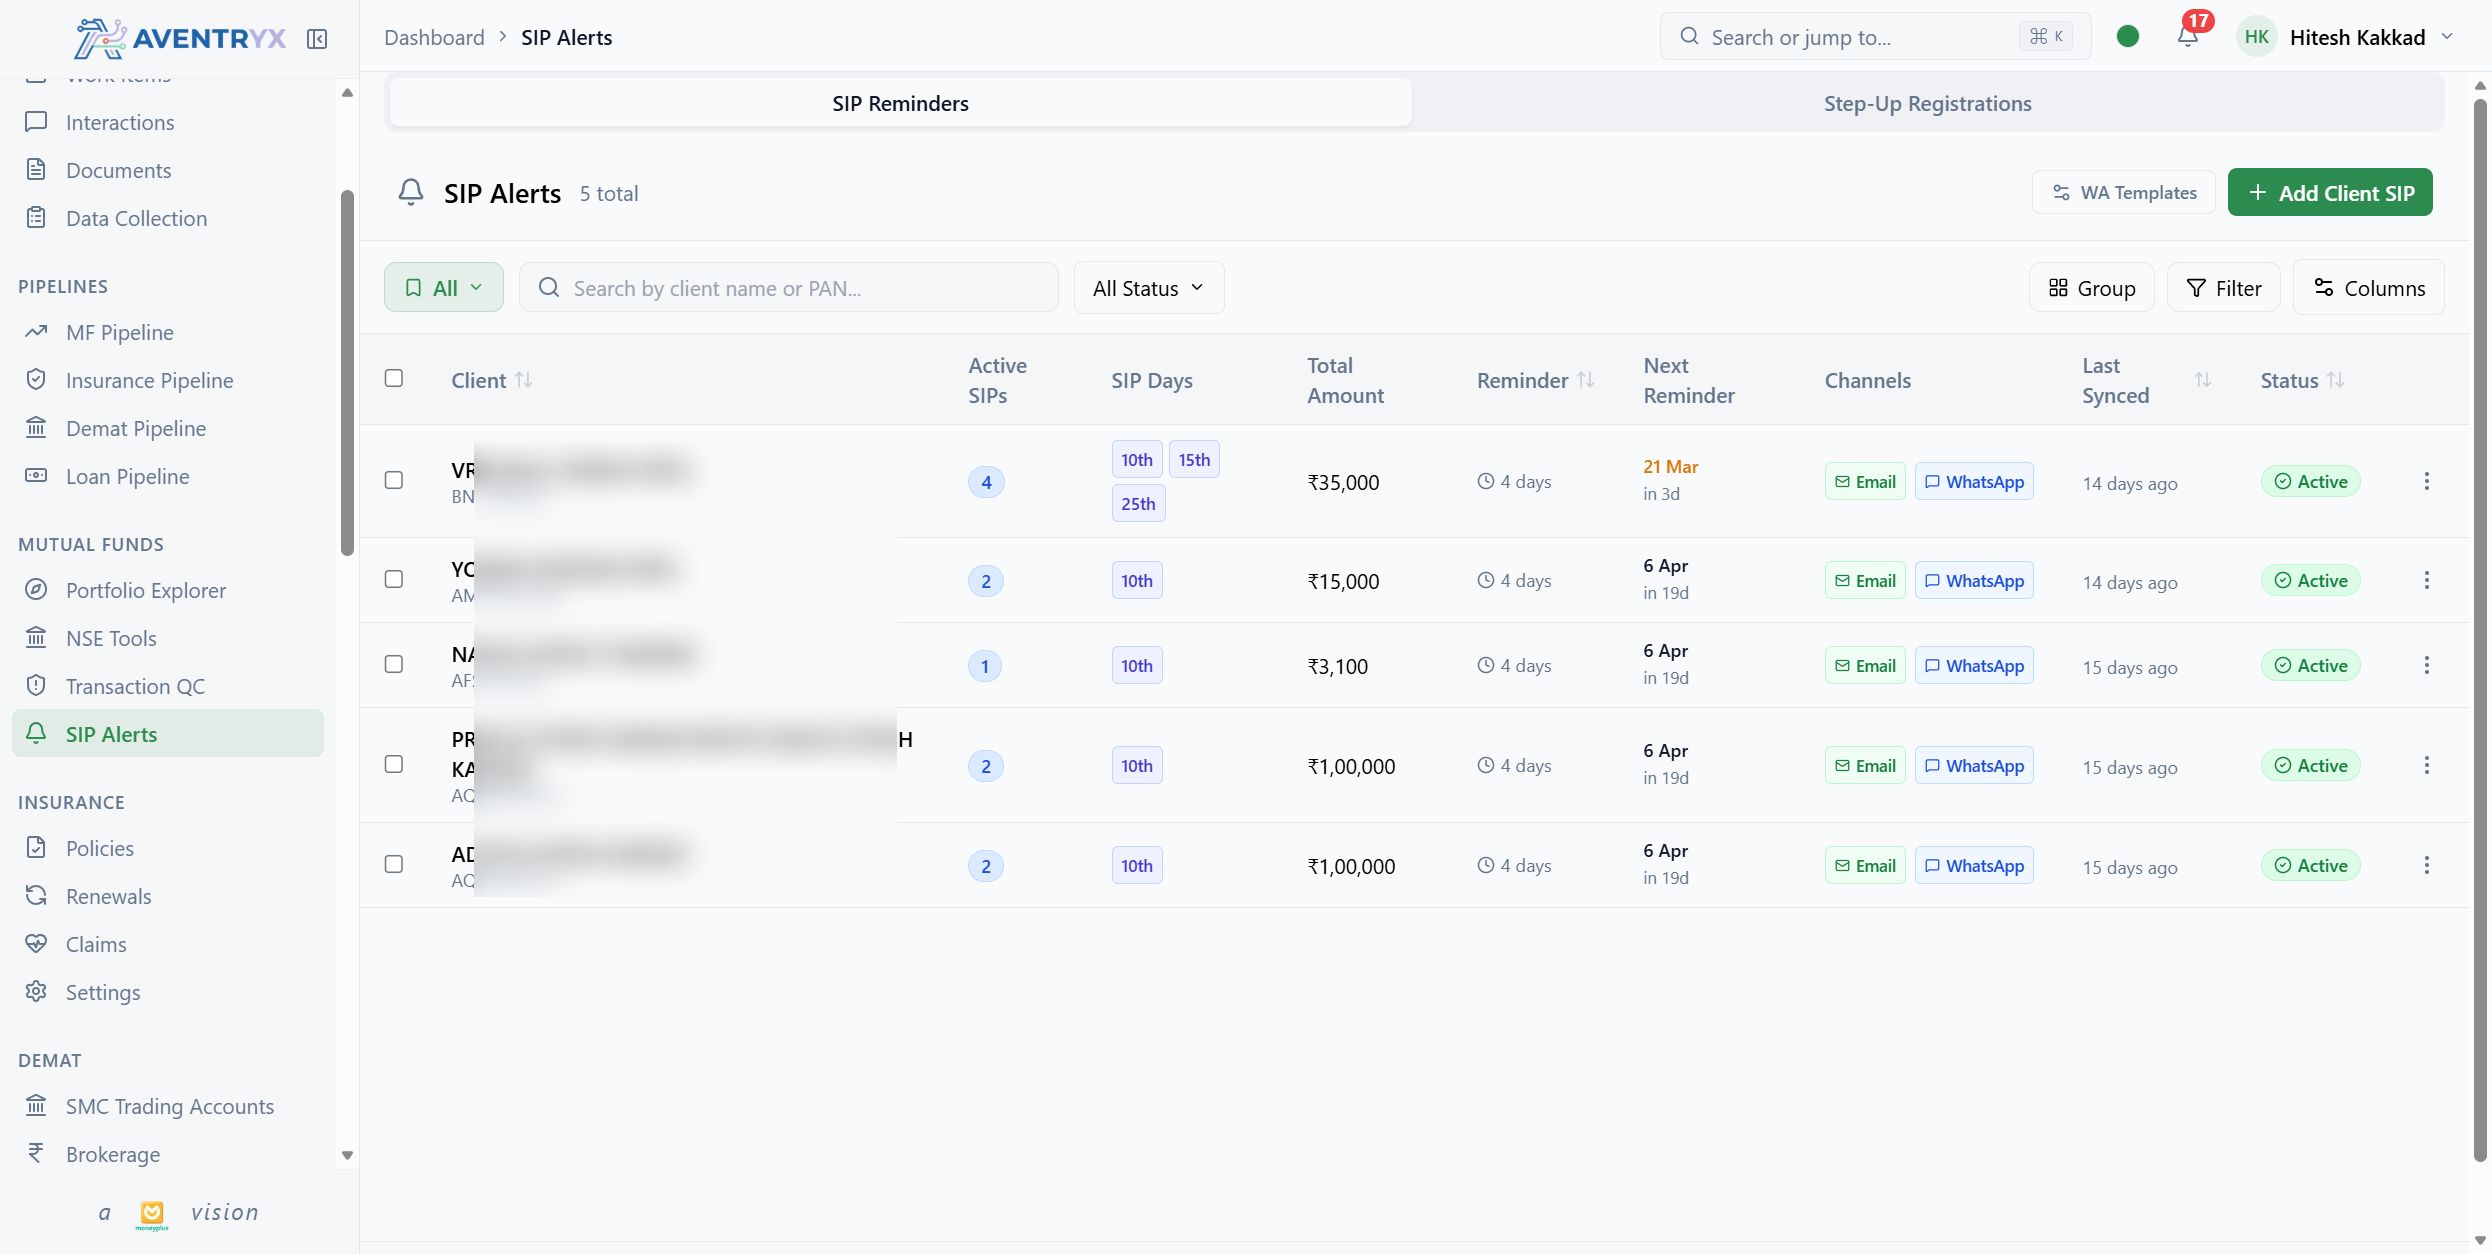Sort by Last Synced column arrows
Screen dimensions: 2492x1254
tap(2202, 380)
